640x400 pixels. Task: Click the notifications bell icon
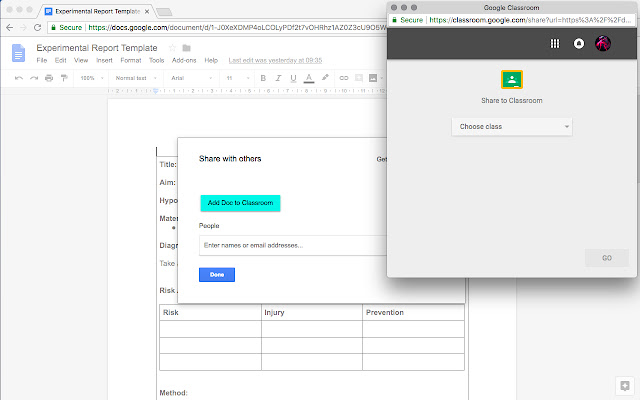(579, 43)
